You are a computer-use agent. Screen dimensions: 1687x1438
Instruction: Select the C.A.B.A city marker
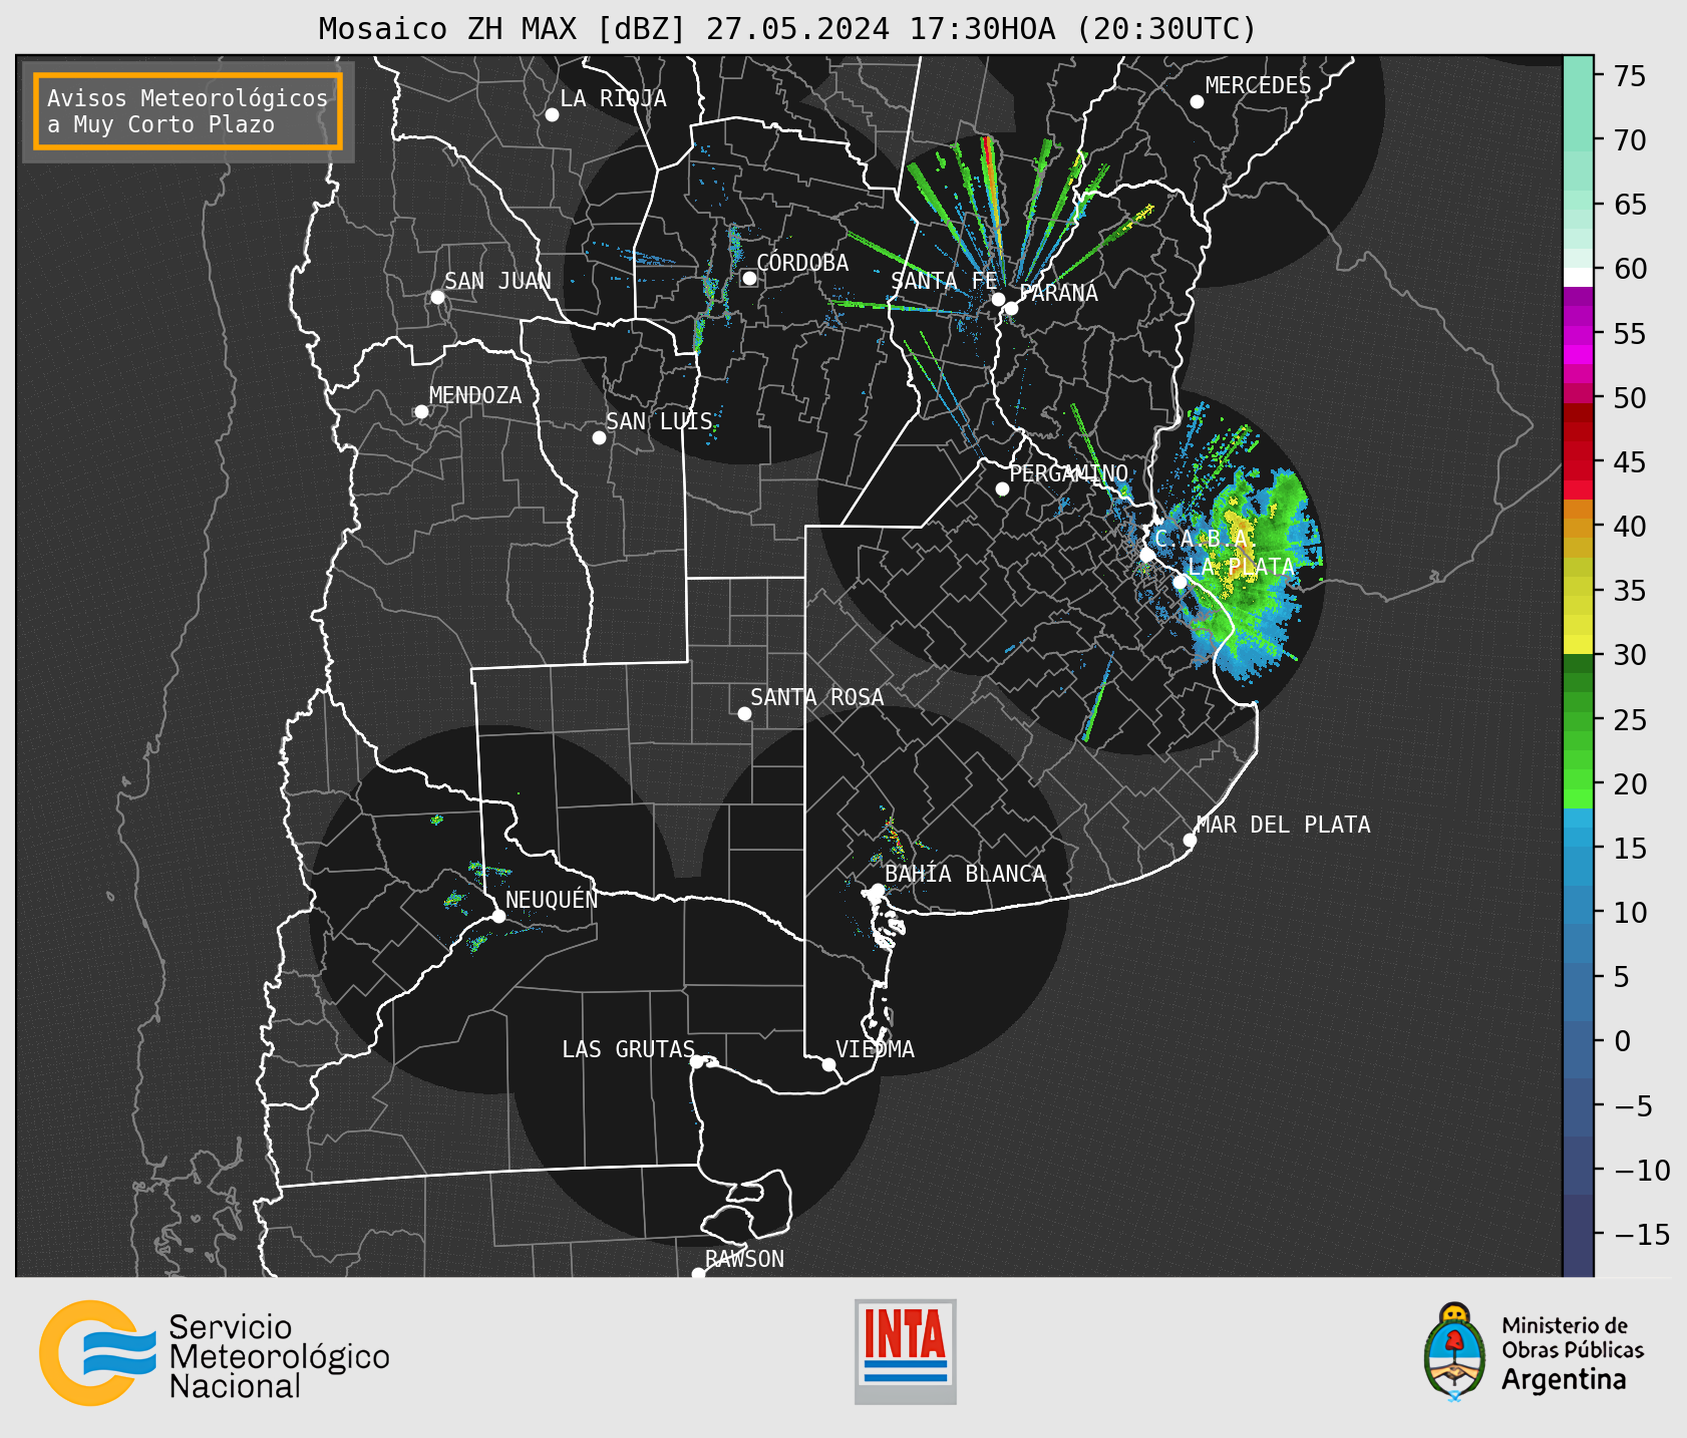coord(1148,555)
